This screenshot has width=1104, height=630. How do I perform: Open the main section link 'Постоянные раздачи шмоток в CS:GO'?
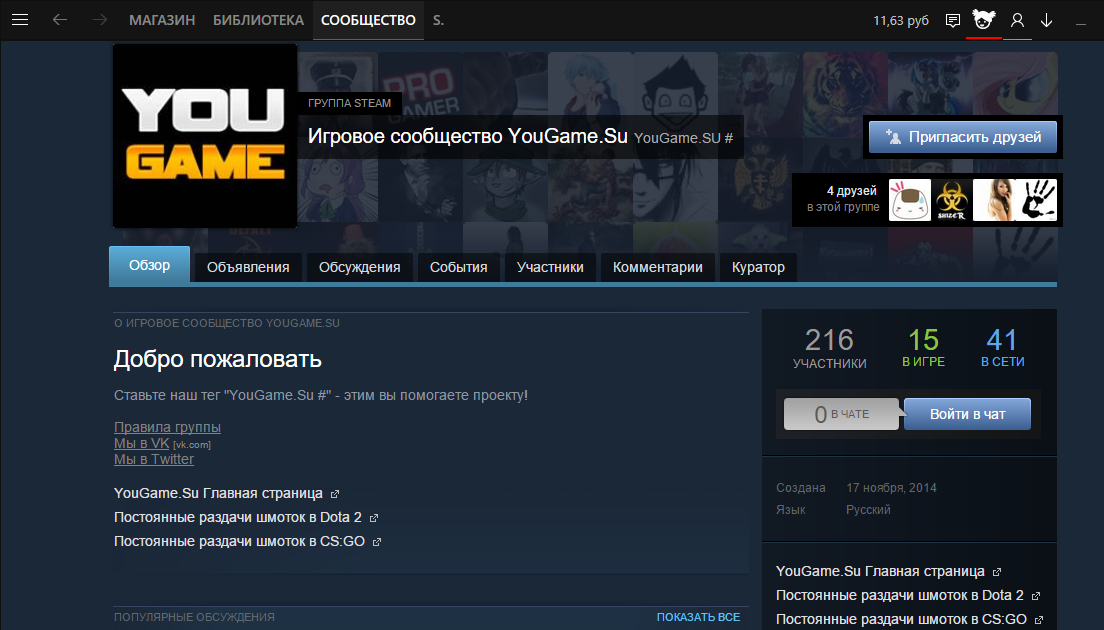(x=239, y=541)
